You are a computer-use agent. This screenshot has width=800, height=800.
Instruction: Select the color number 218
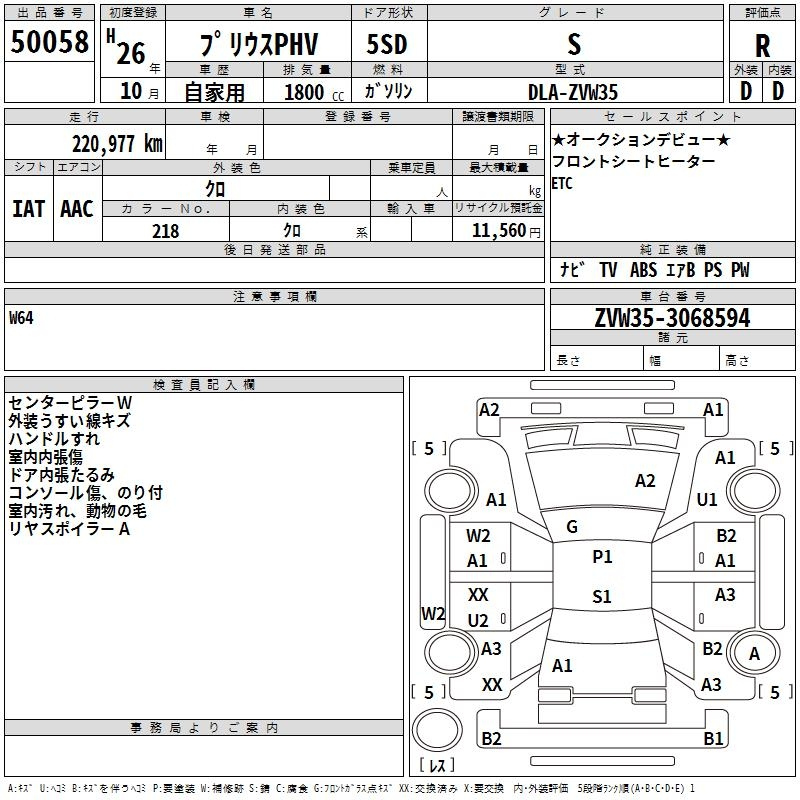click(166, 231)
